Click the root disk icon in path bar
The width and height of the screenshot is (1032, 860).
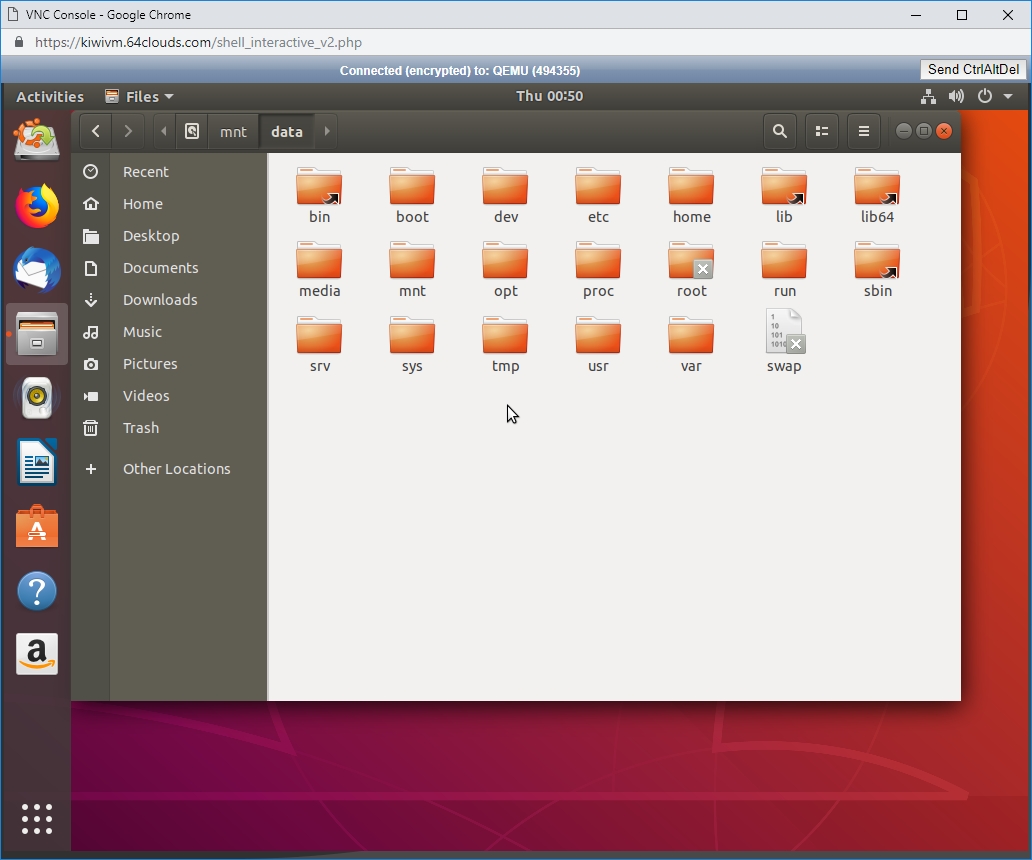click(192, 131)
